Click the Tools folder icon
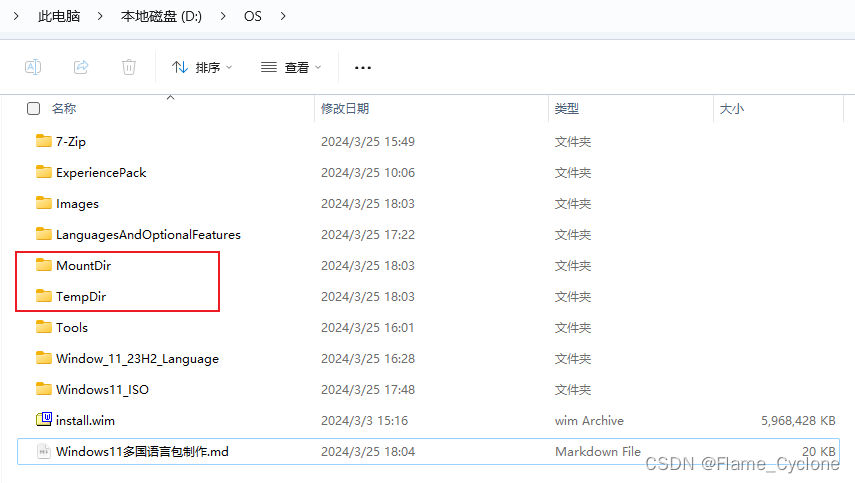Viewport: 855px width, 483px height. [44, 327]
